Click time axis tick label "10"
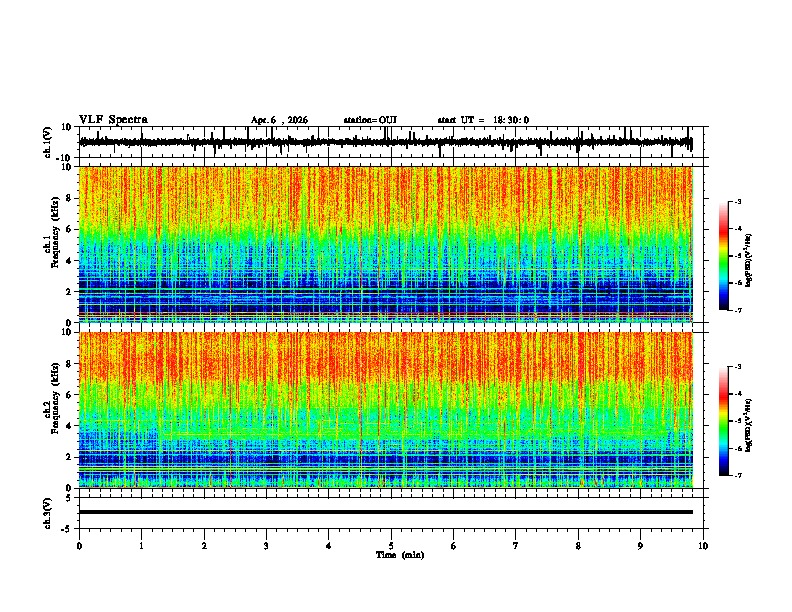The width and height of the screenshot is (792, 612). point(703,546)
